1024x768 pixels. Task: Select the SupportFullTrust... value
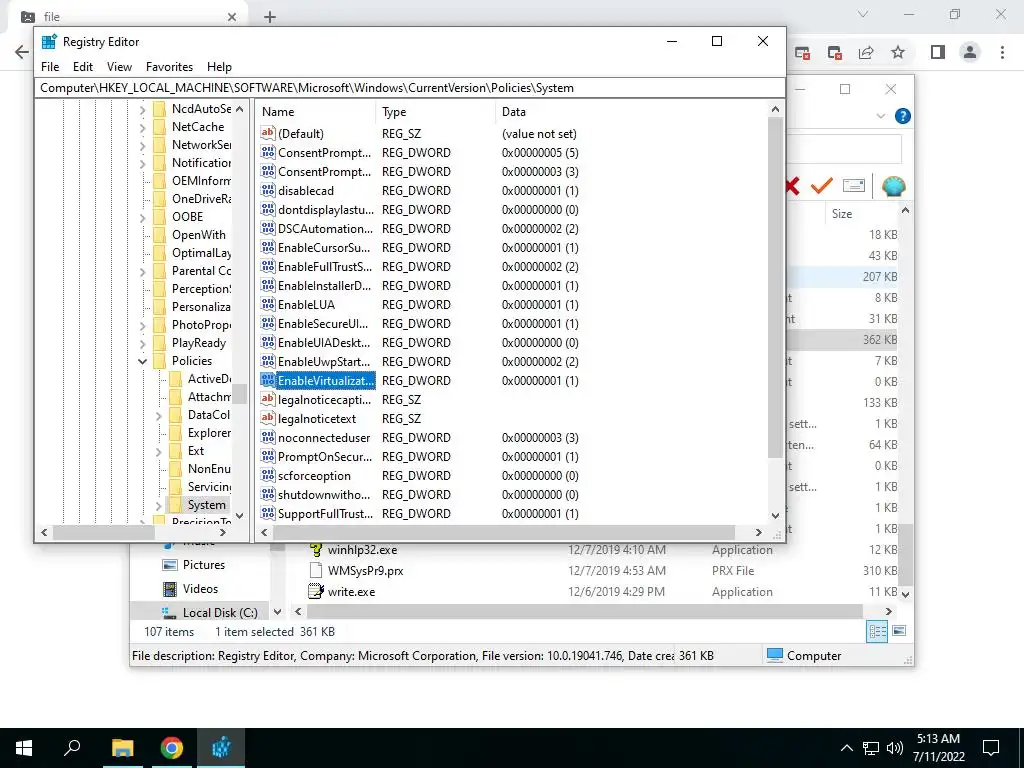tap(325, 513)
